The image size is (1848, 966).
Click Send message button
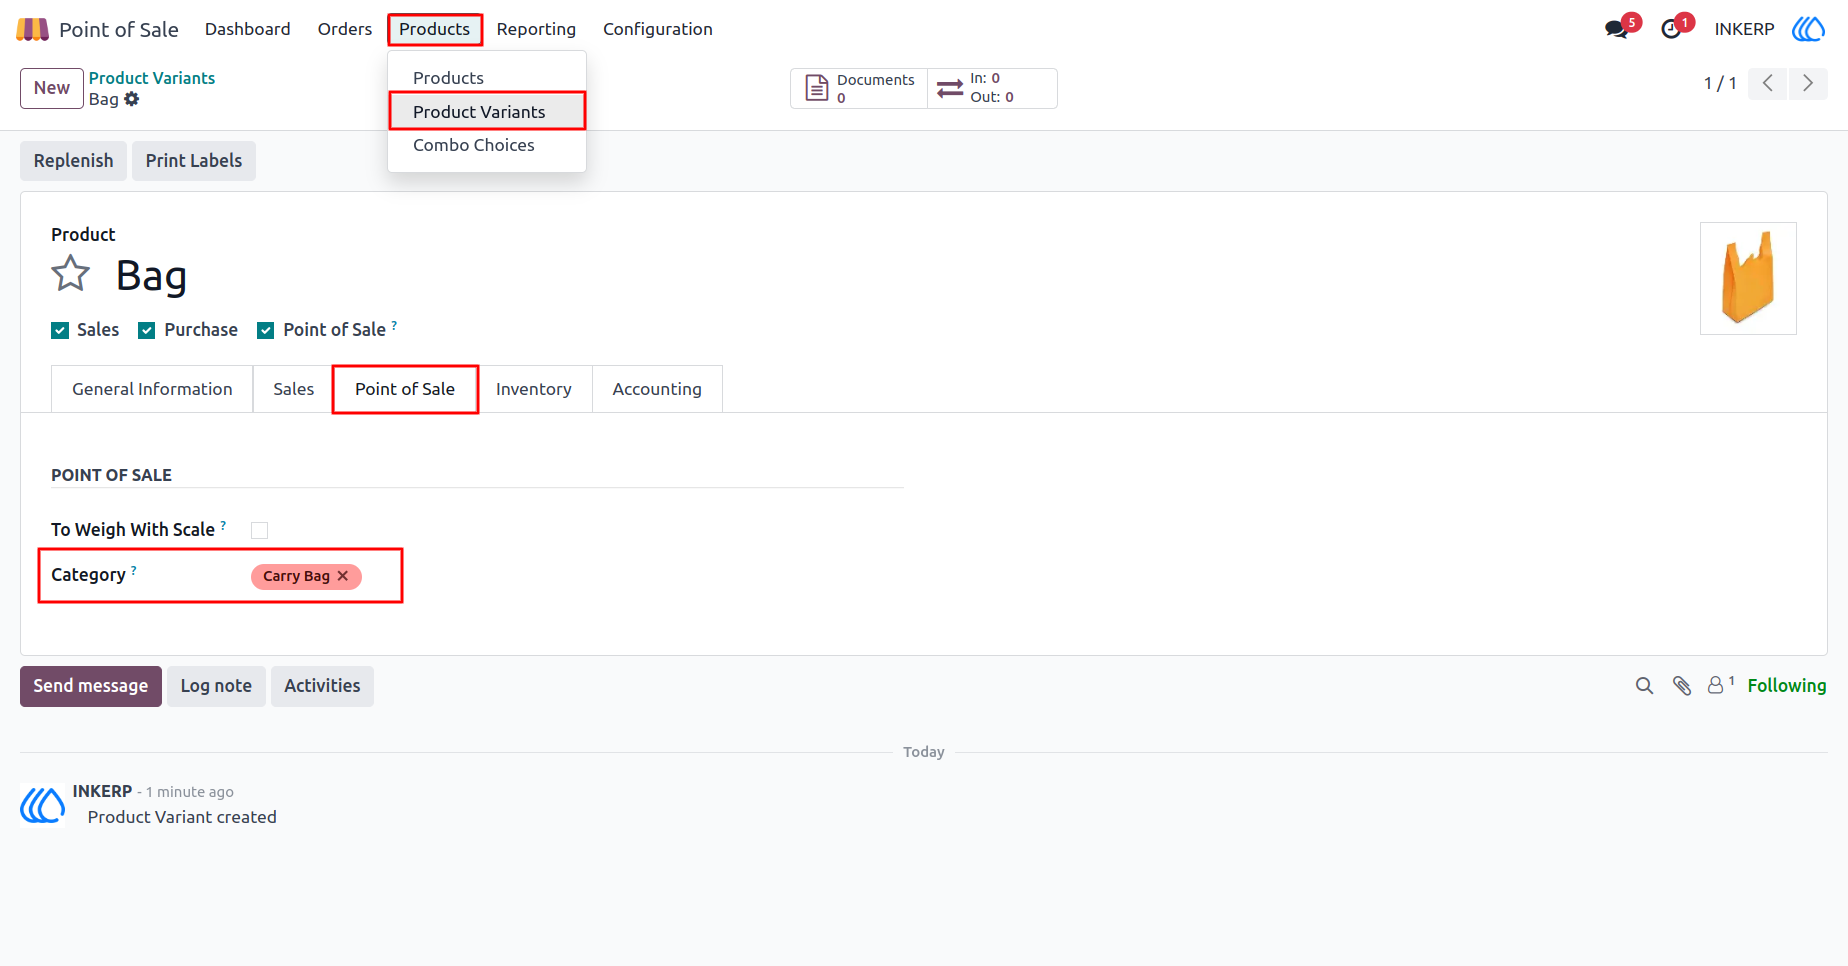click(x=91, y=686)
